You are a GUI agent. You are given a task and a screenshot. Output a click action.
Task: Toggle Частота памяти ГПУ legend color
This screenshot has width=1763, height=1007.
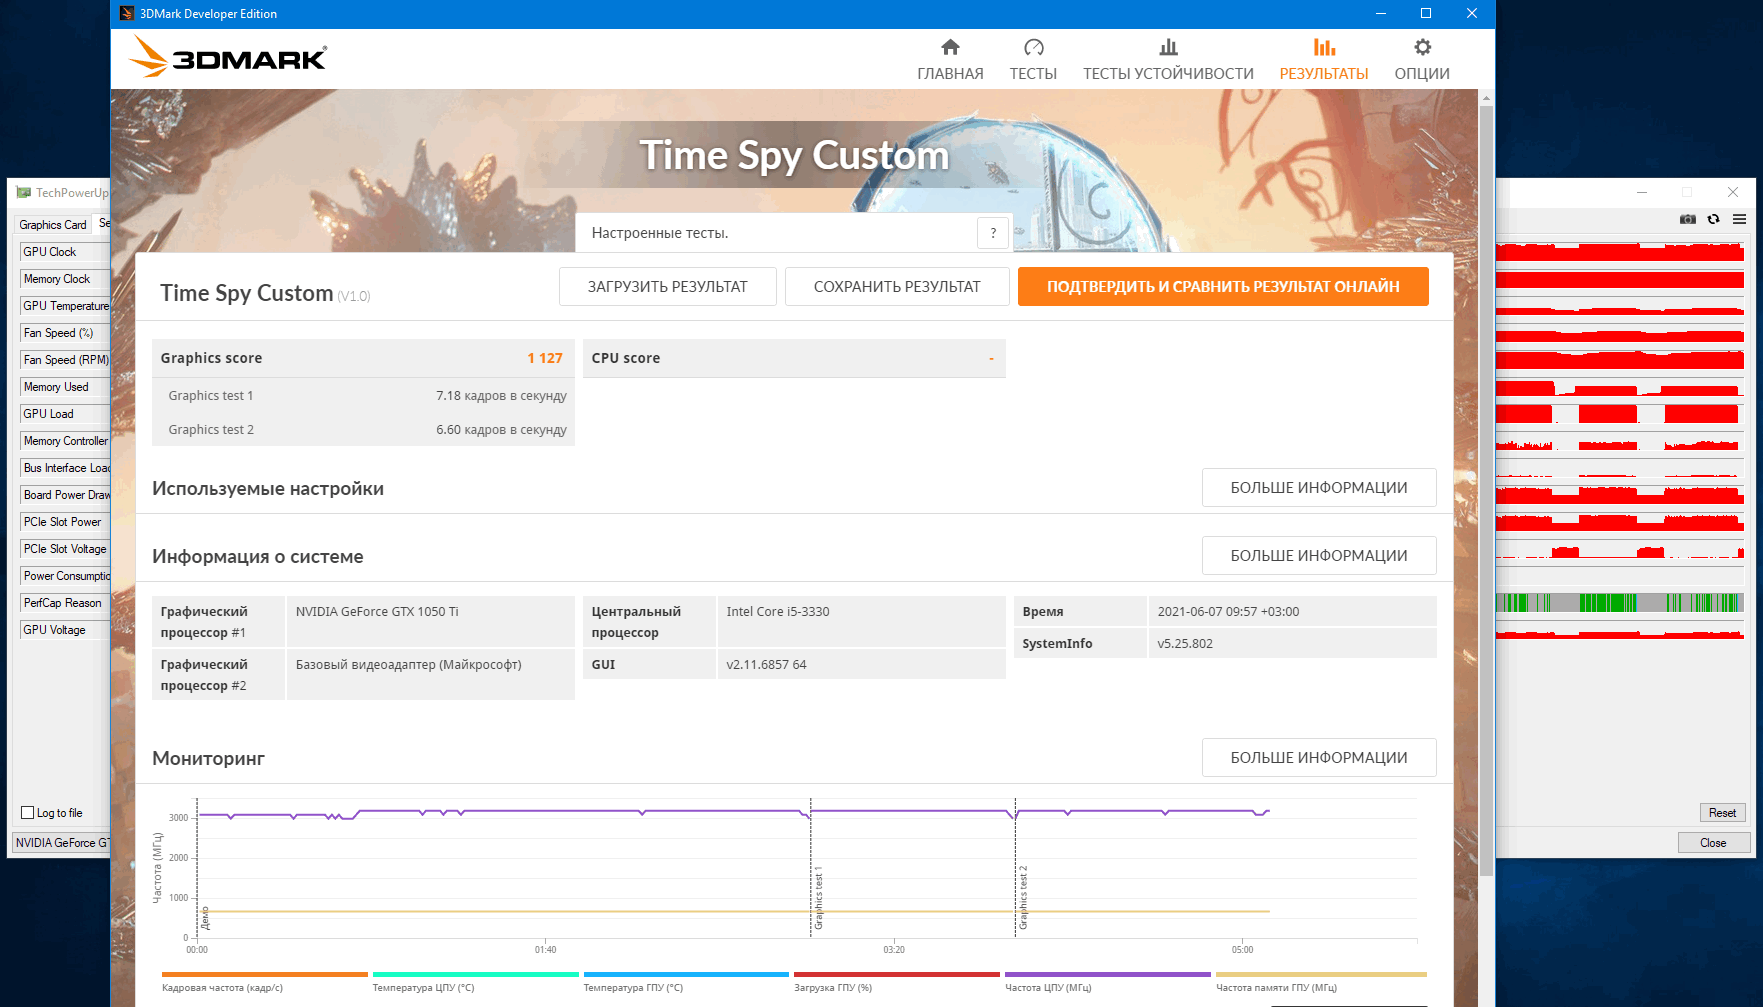pyautogui.click(x=1321, y=974)
